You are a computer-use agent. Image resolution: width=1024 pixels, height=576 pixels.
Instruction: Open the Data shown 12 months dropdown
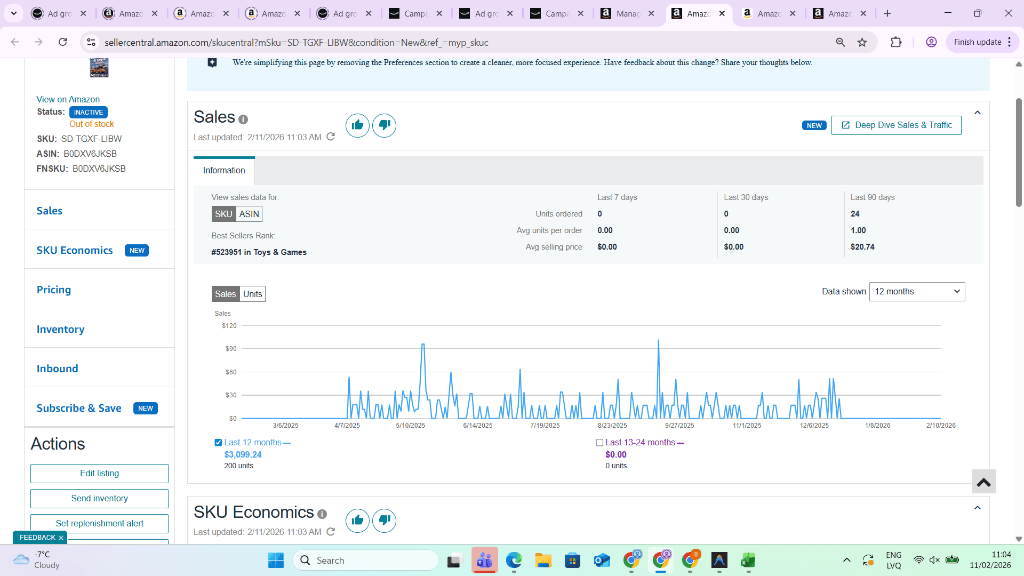point(917,291)
